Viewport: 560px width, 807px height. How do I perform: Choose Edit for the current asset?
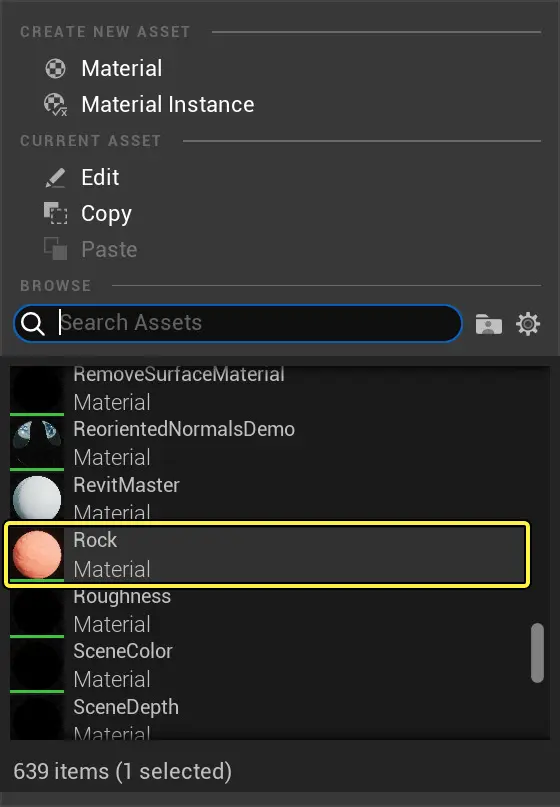[x=100, y=178]
